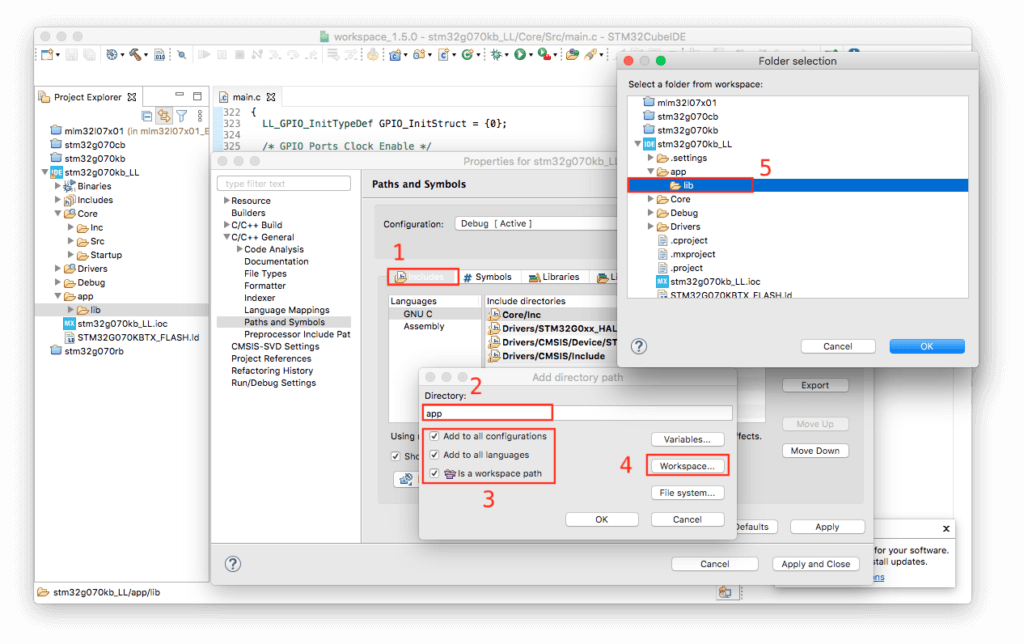Expand C/C++ Build in Properties tree
Viewport: 1024px width, 644px height.
(x=227, y=225)
